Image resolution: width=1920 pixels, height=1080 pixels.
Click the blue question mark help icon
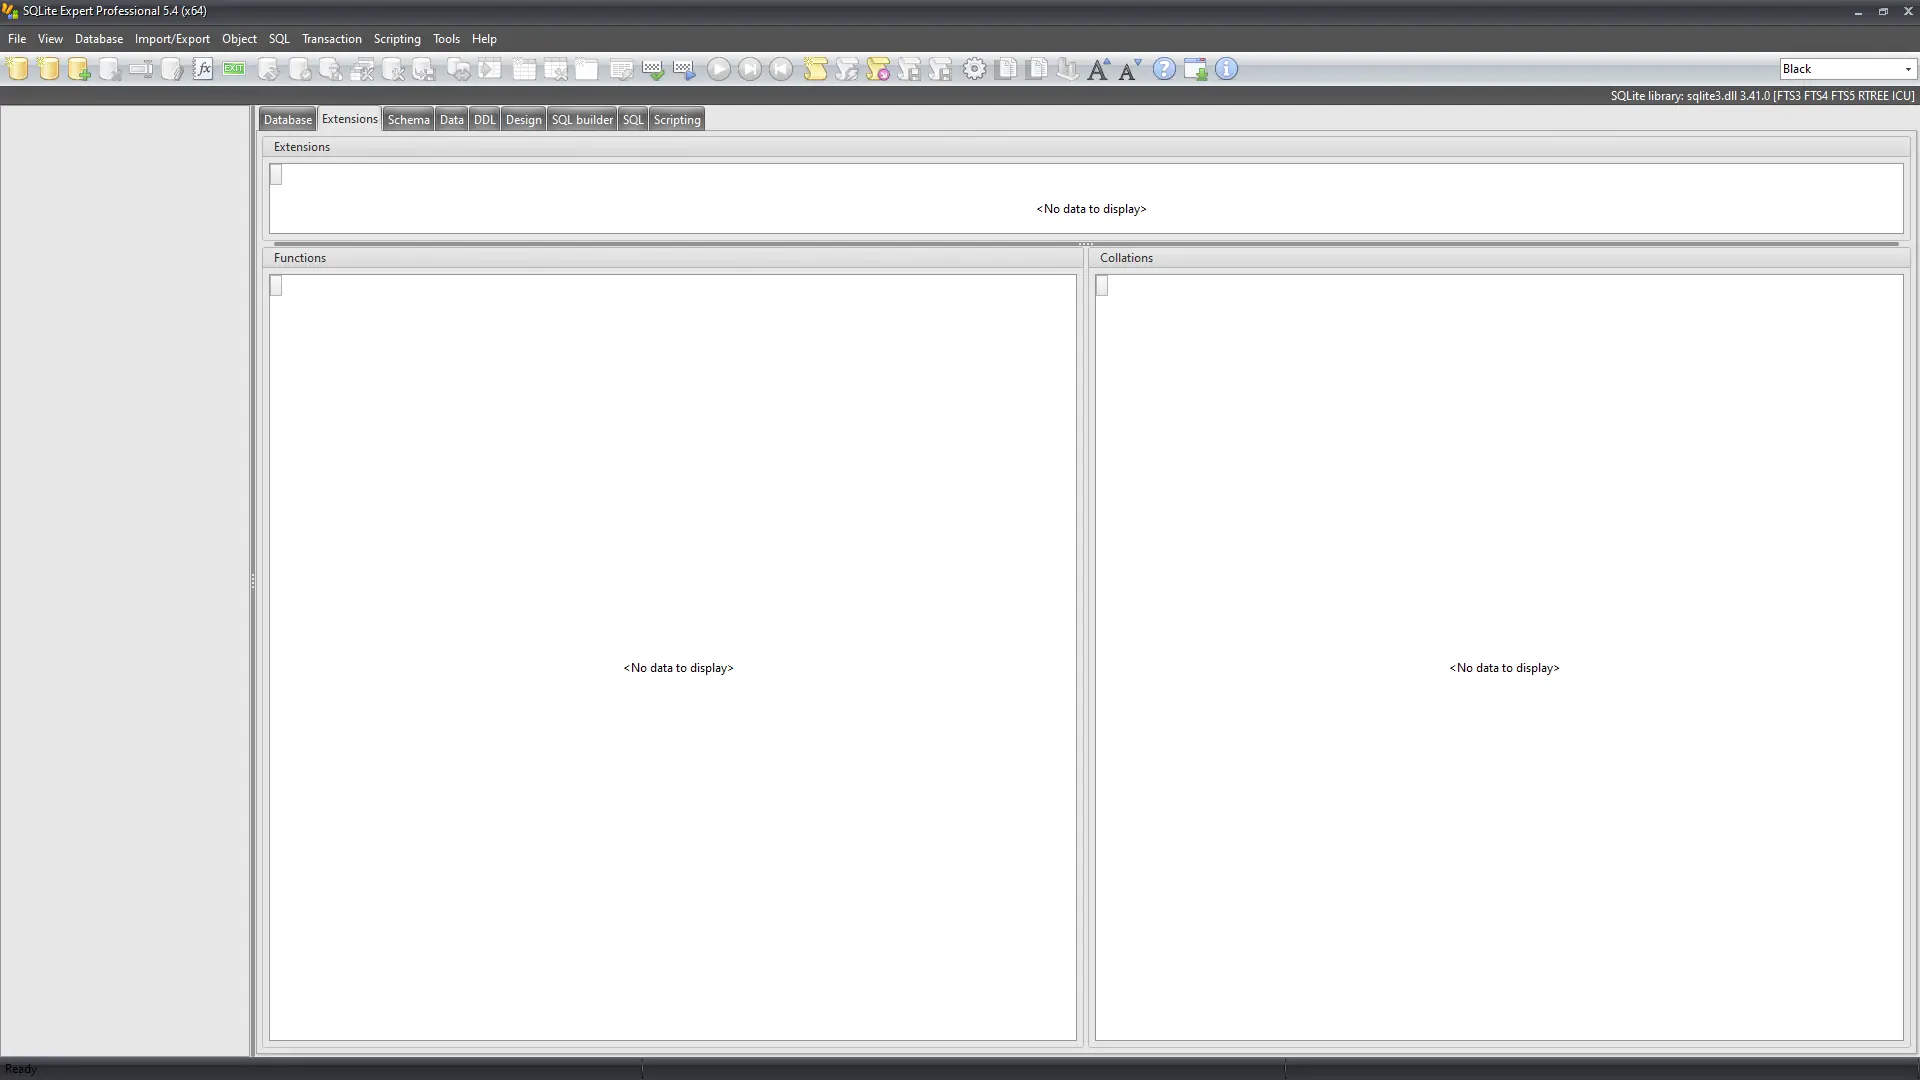click(x=1164, y=69)
